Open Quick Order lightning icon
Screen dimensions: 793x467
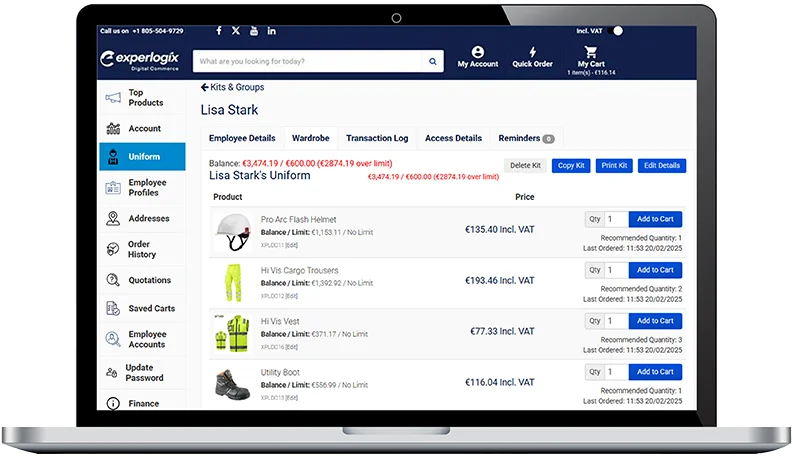coord(532,52)
